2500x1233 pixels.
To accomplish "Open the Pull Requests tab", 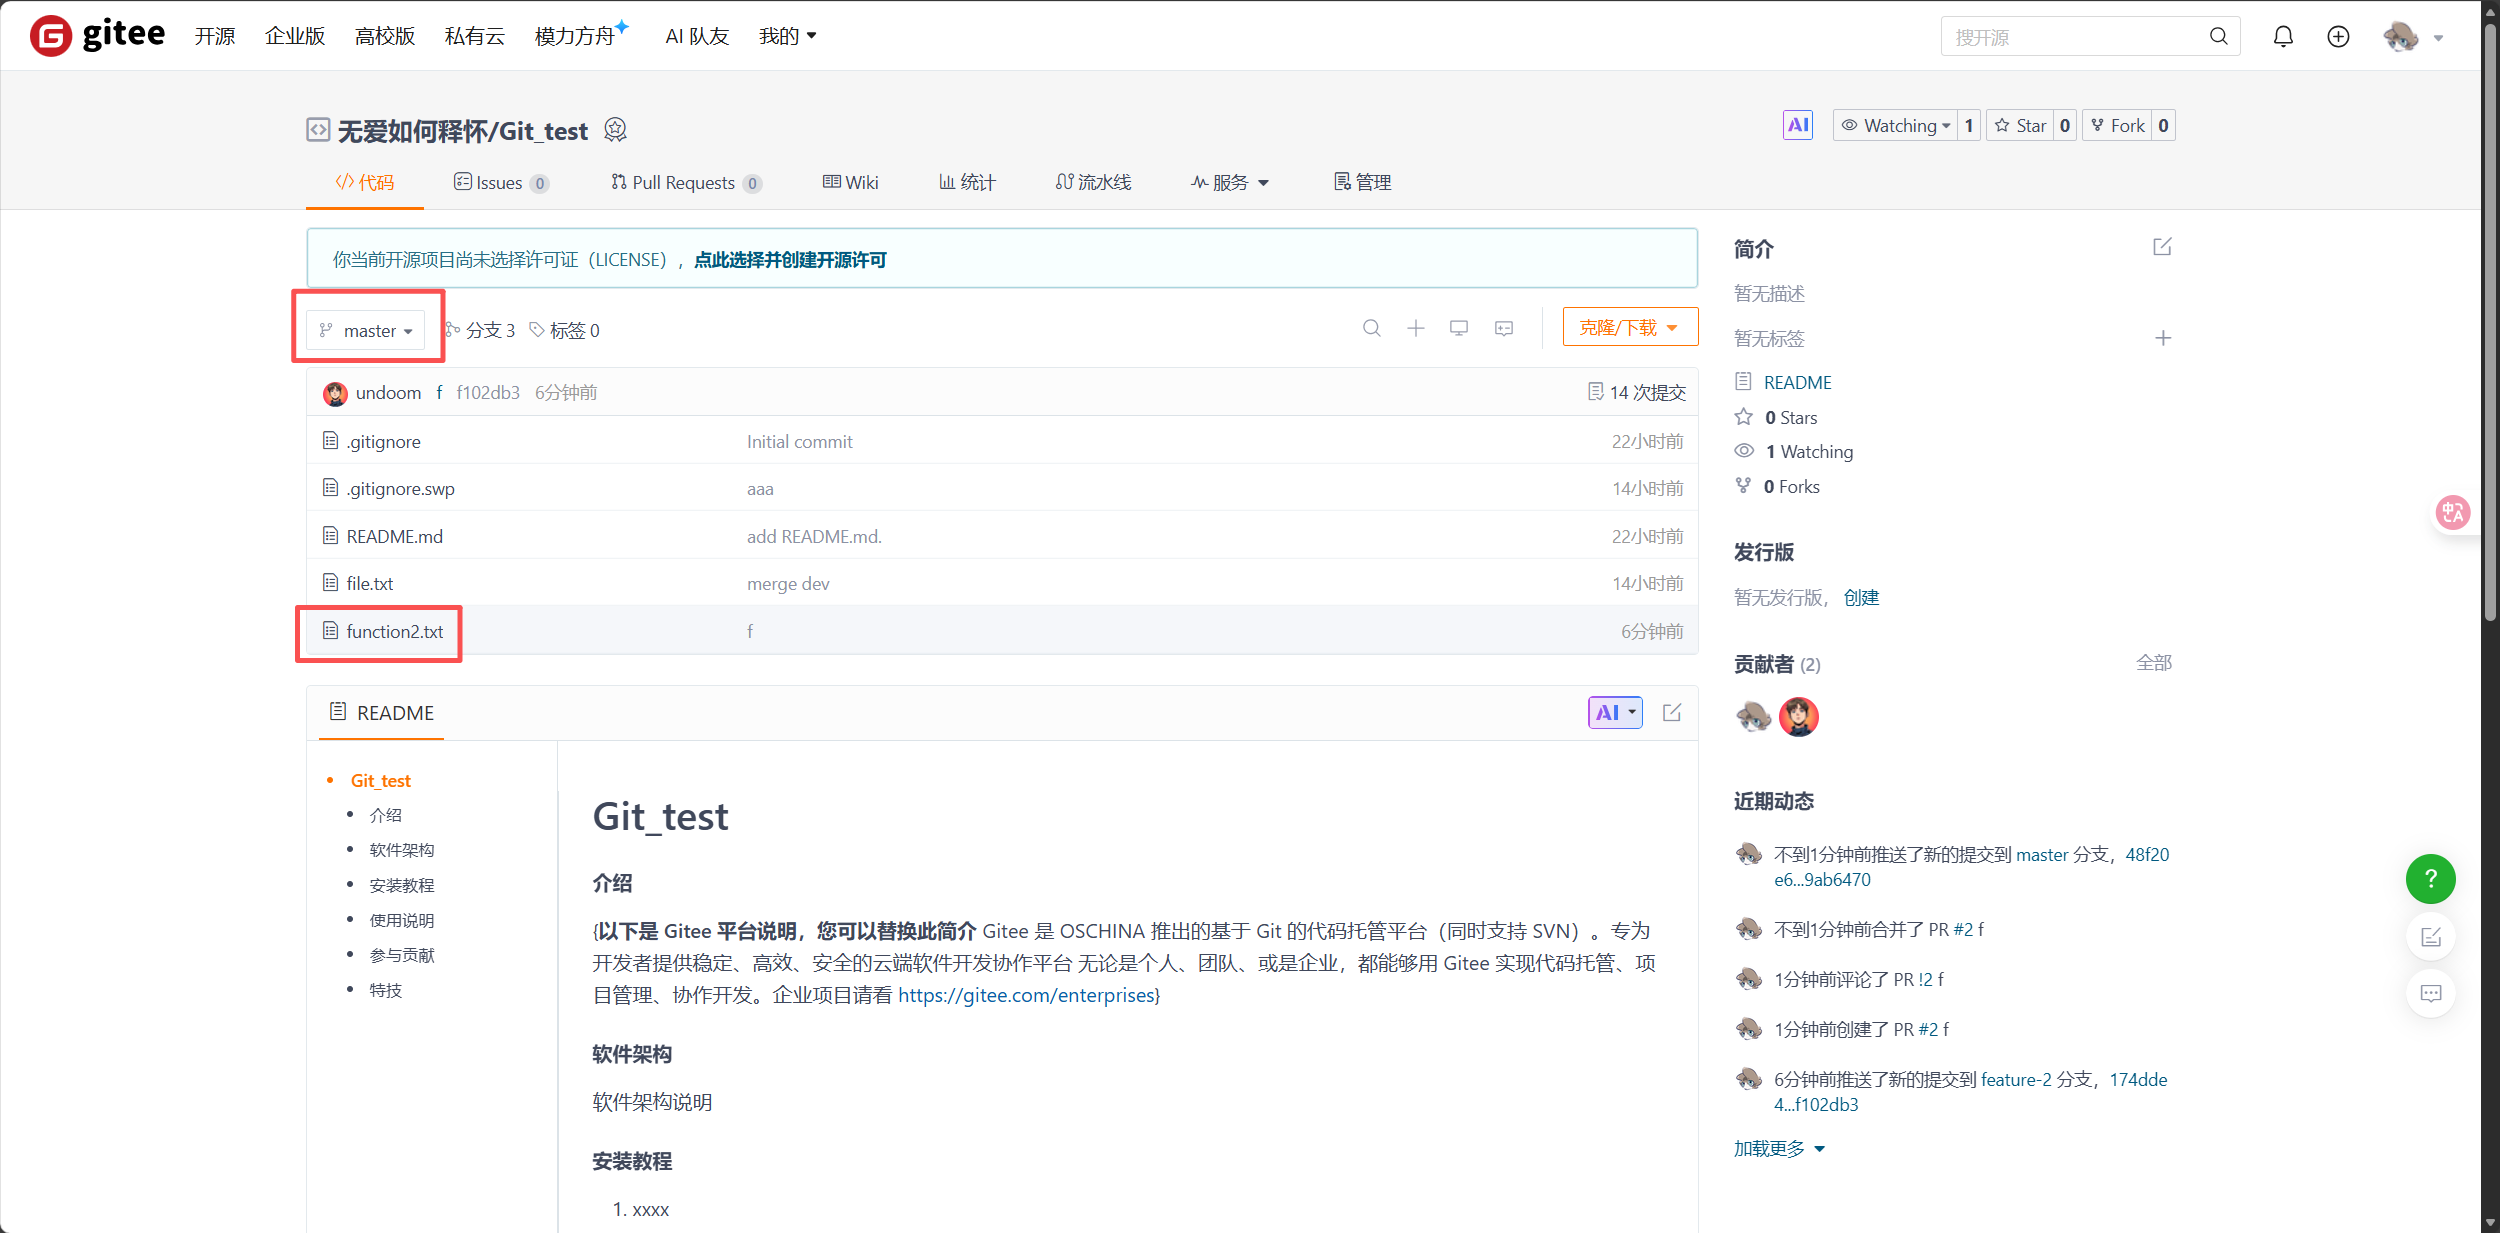I will [684, 183].
